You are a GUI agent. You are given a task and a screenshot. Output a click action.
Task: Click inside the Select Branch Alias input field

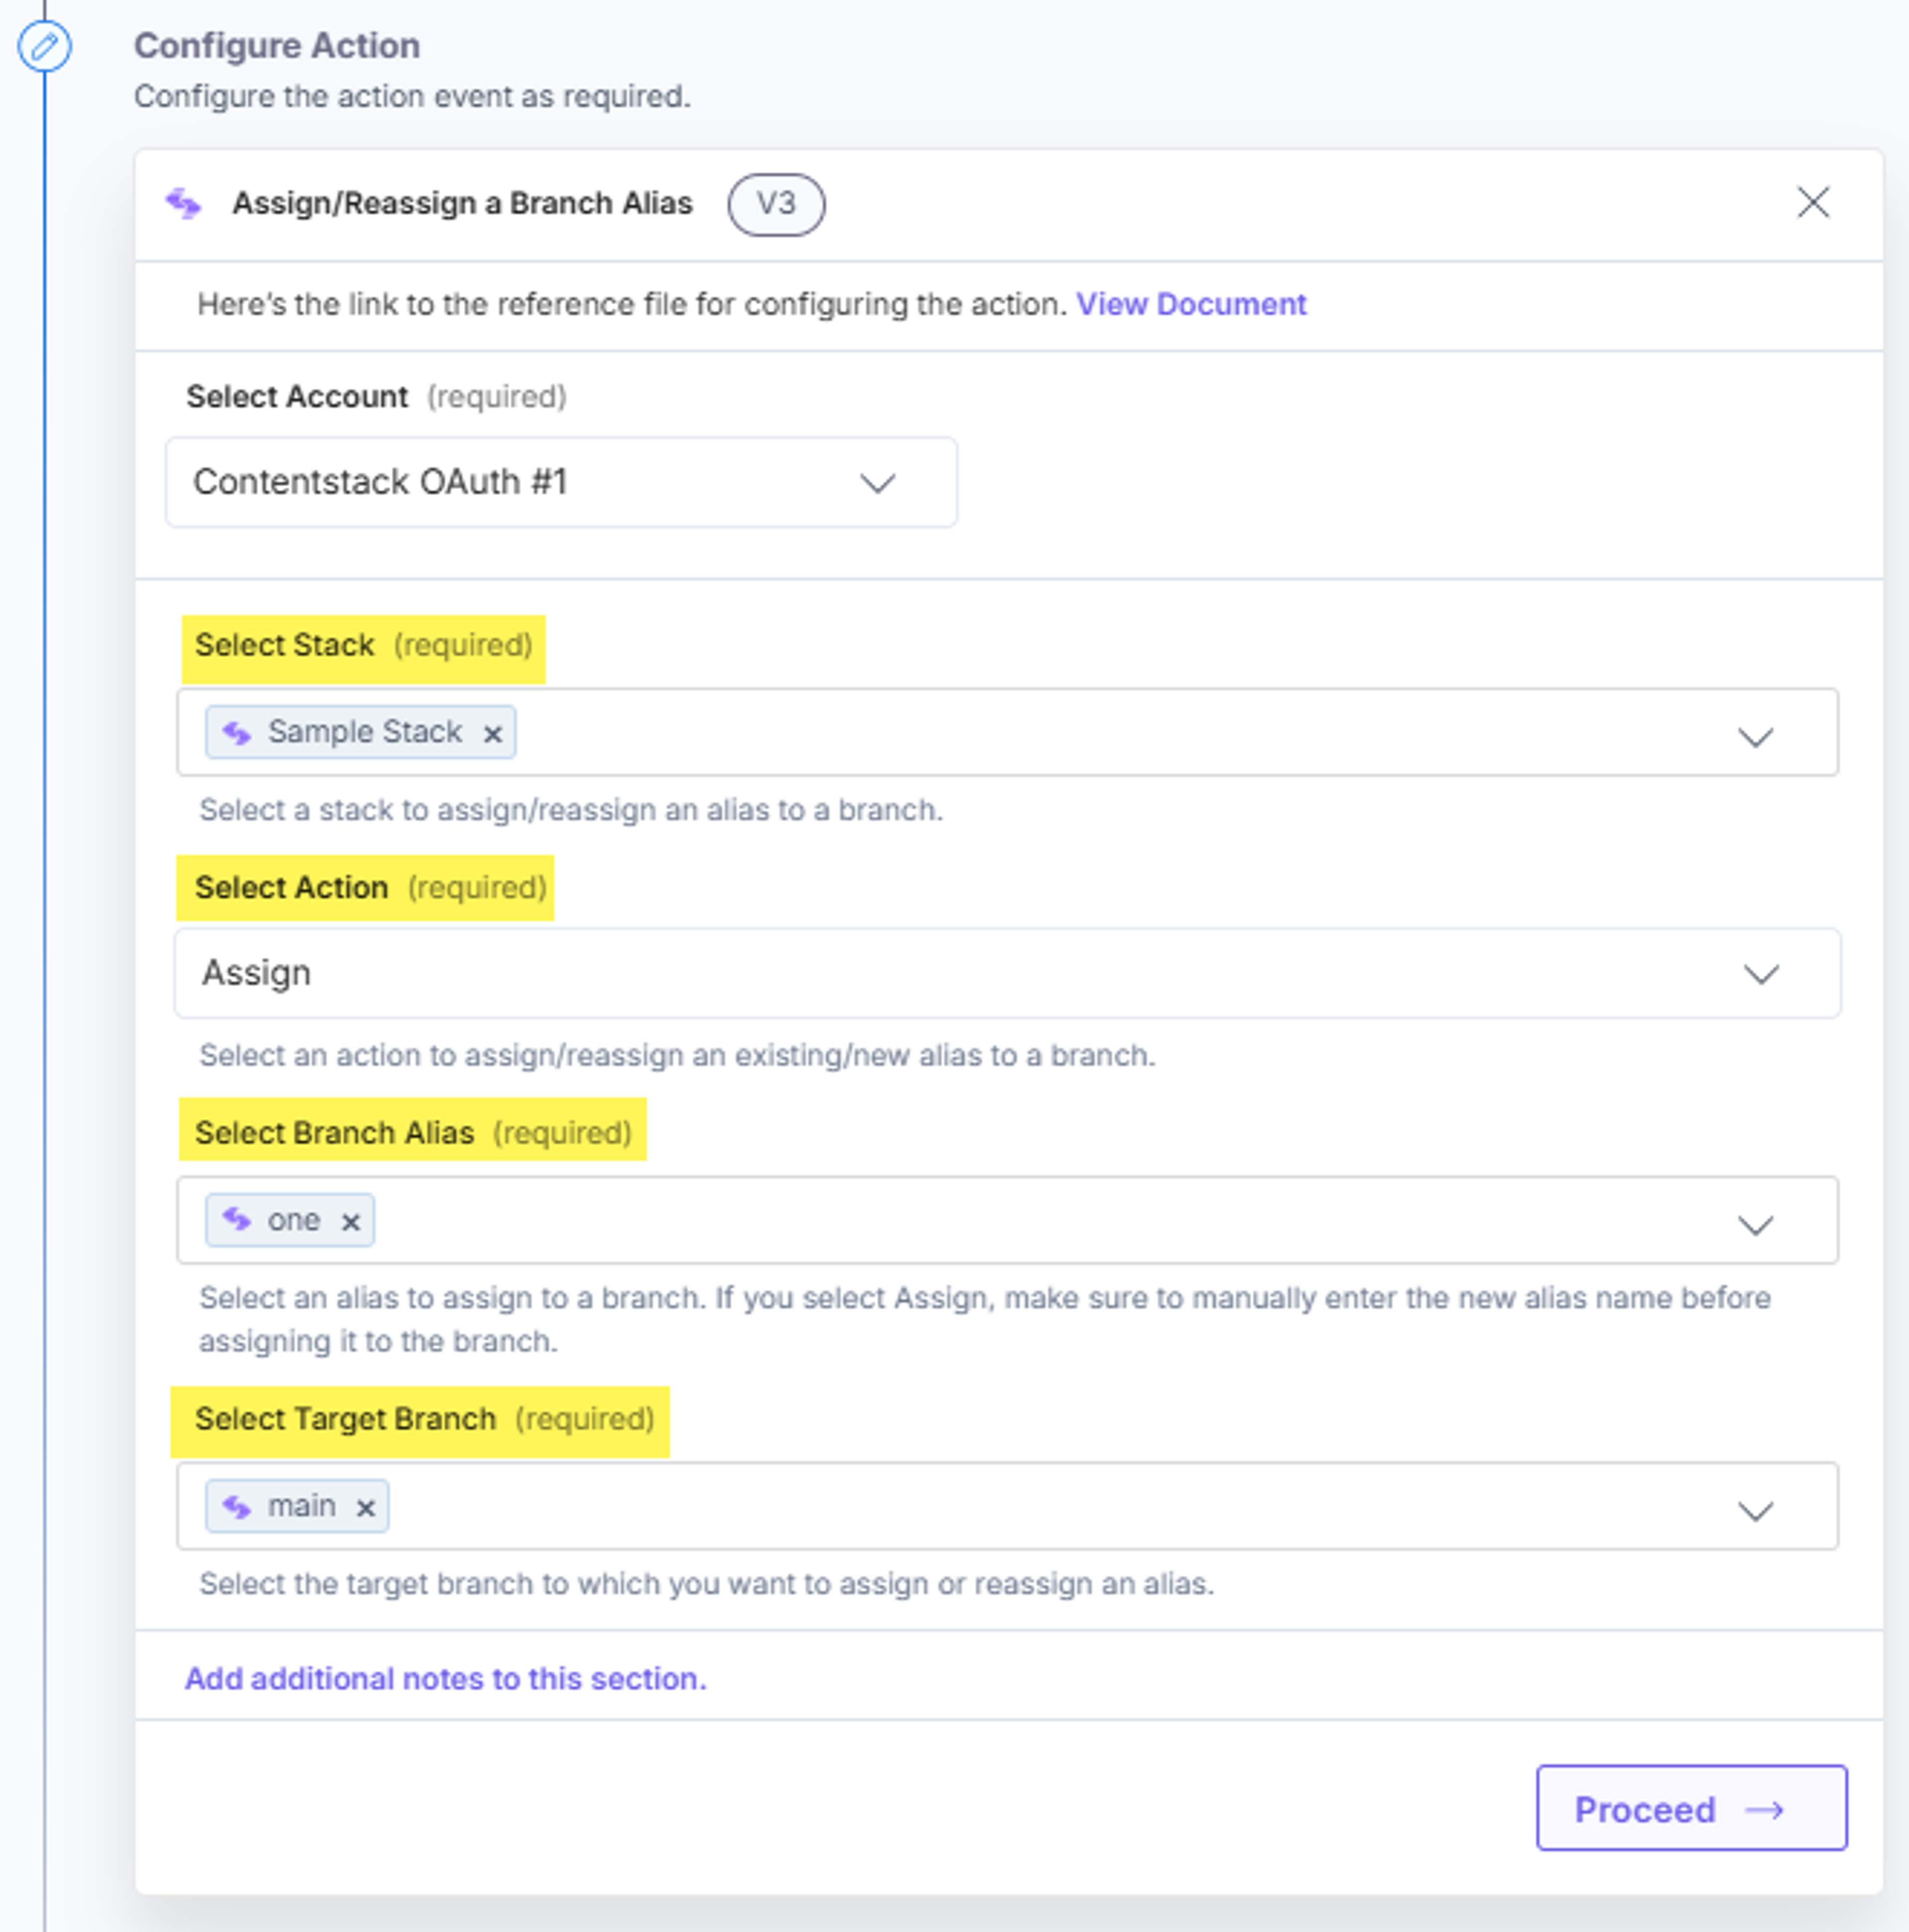(x=1007, y=1220)
